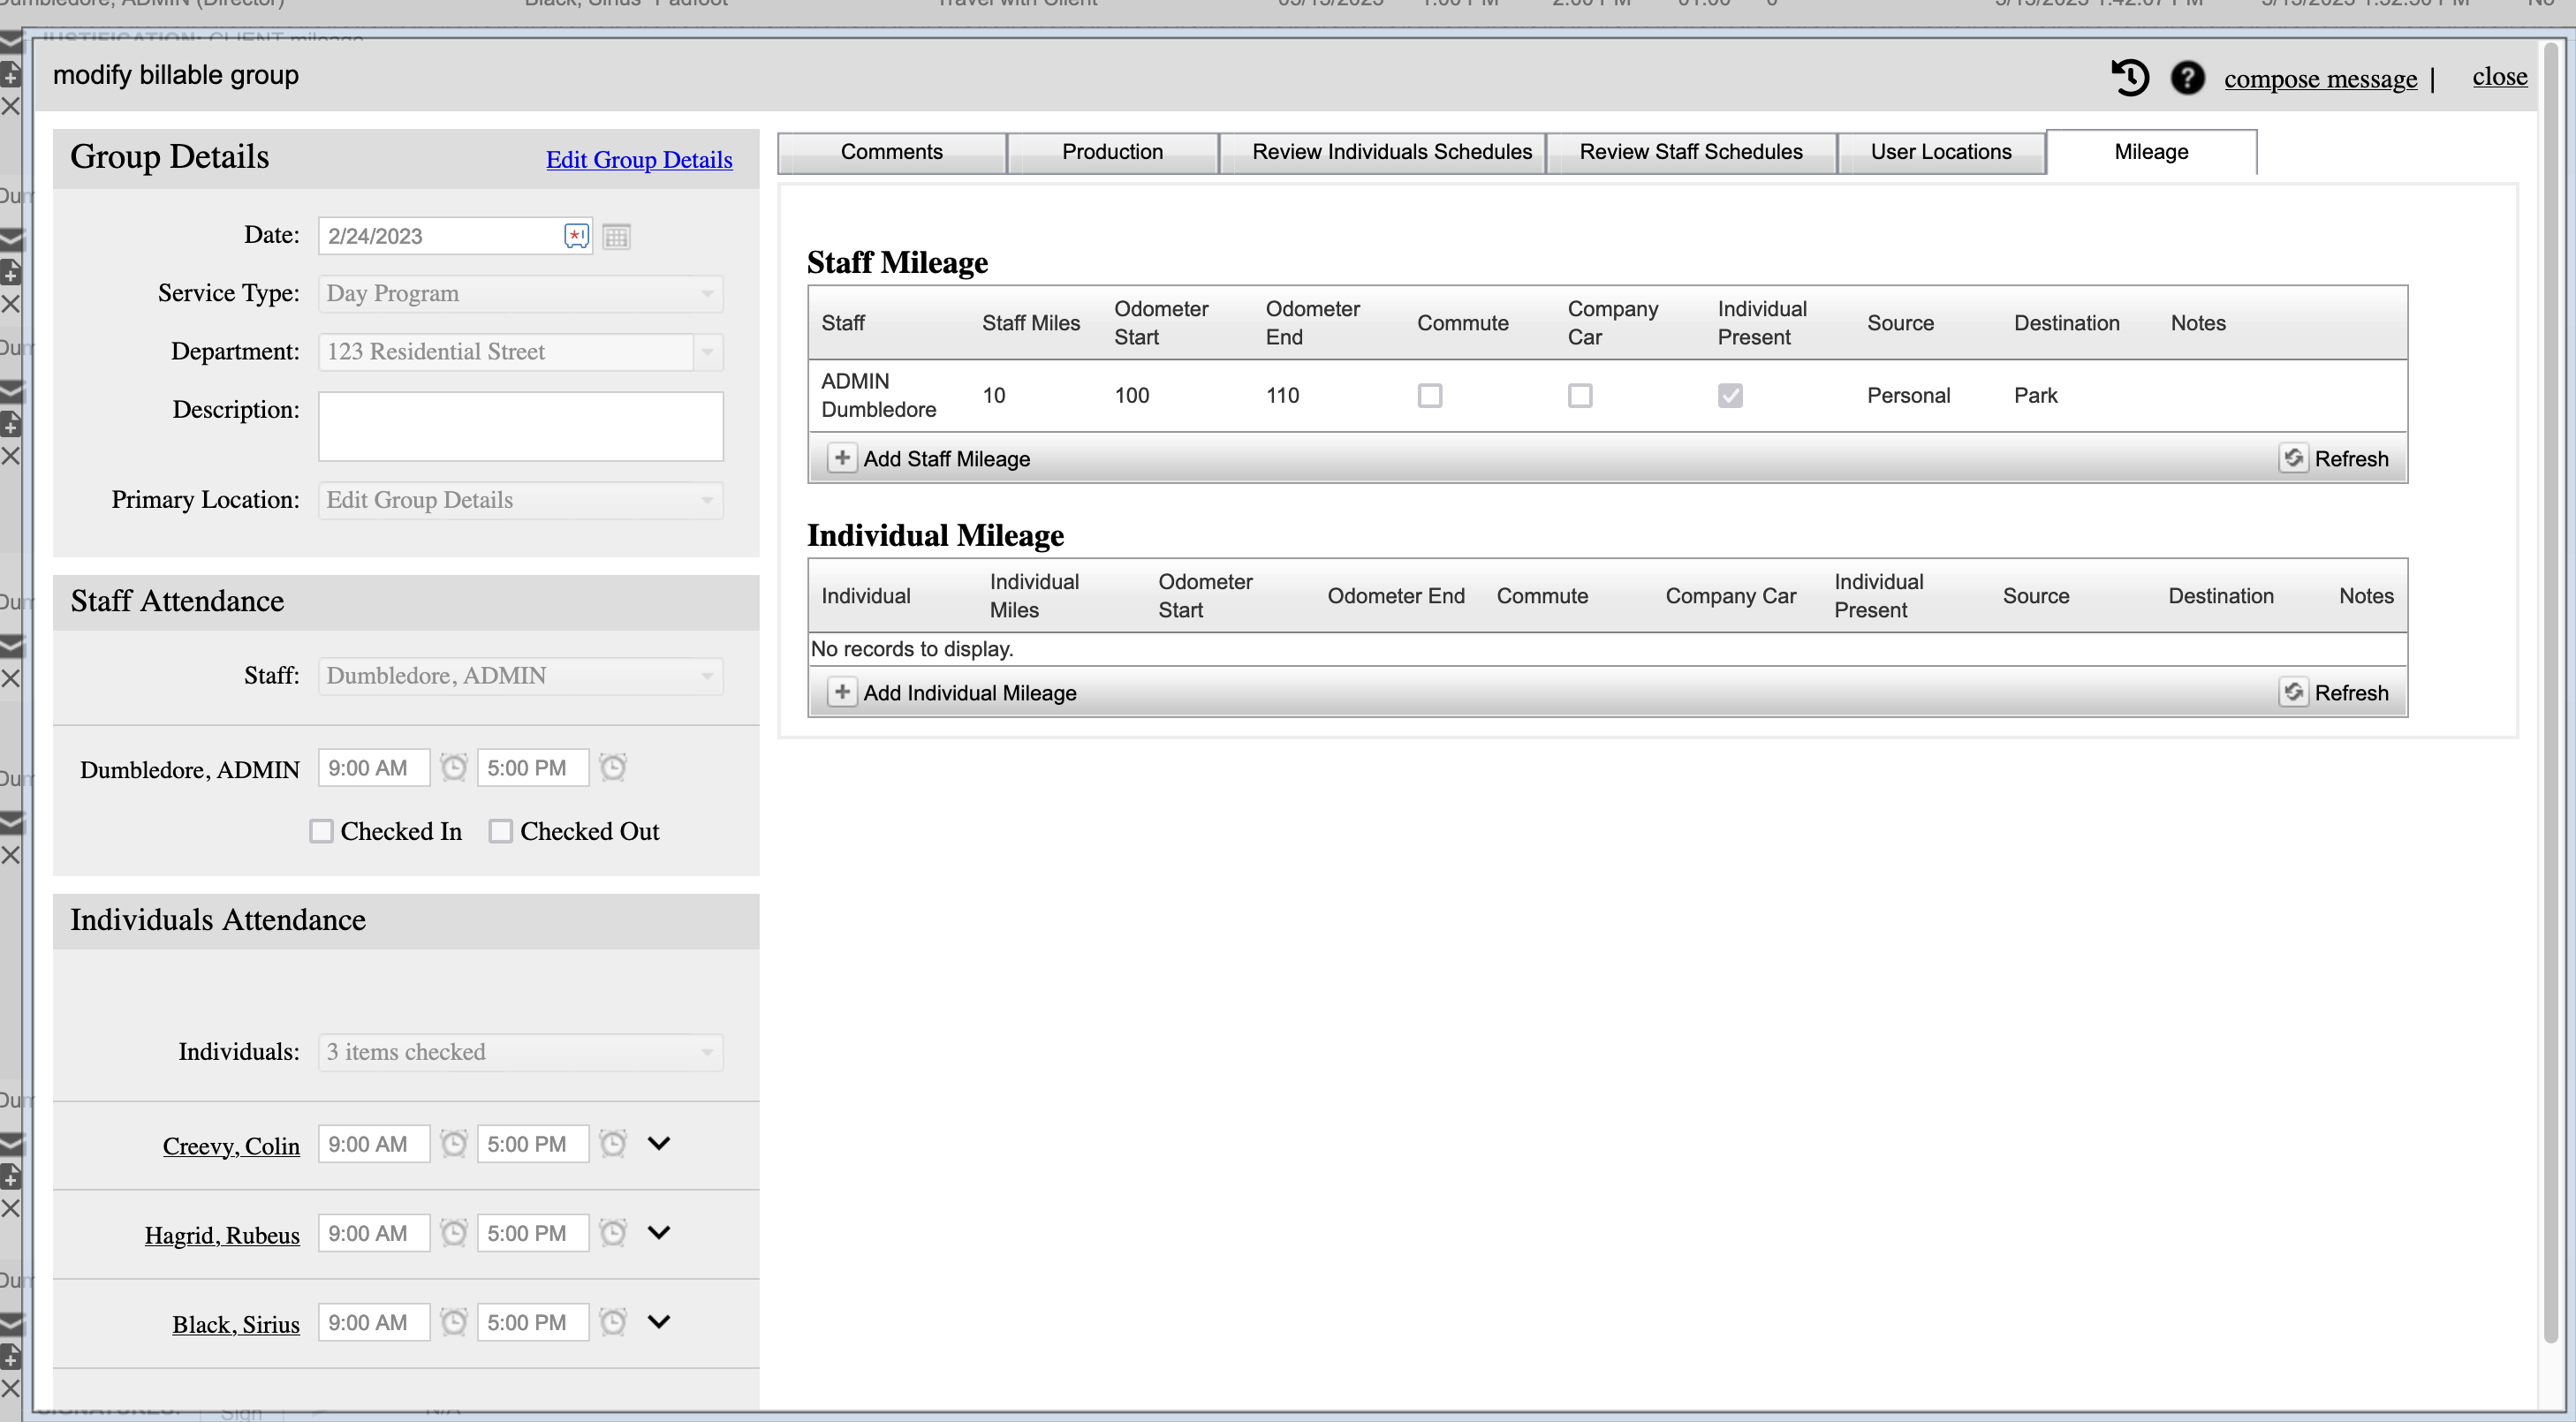Screen dimensions: 2576x1422
Task: Expand Black, Sirius row chevron
Action: coord(658,1321)
